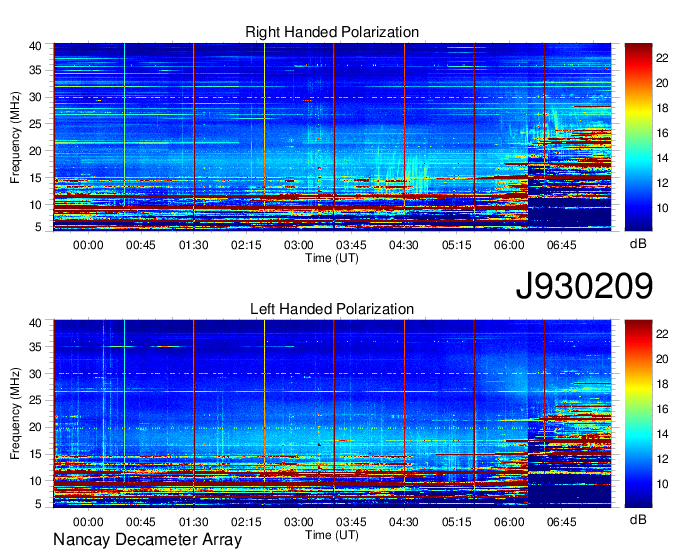This screenshot has height=552, width=680.
Task: Click the "Nancay Decameter Array" caption
Action: (147, 540)
